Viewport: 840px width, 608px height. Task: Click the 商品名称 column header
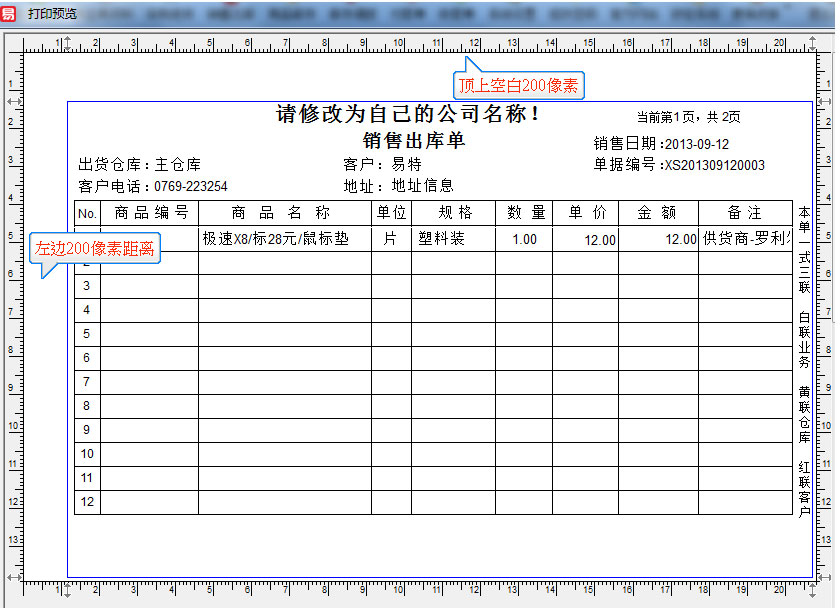click(284, 213)
